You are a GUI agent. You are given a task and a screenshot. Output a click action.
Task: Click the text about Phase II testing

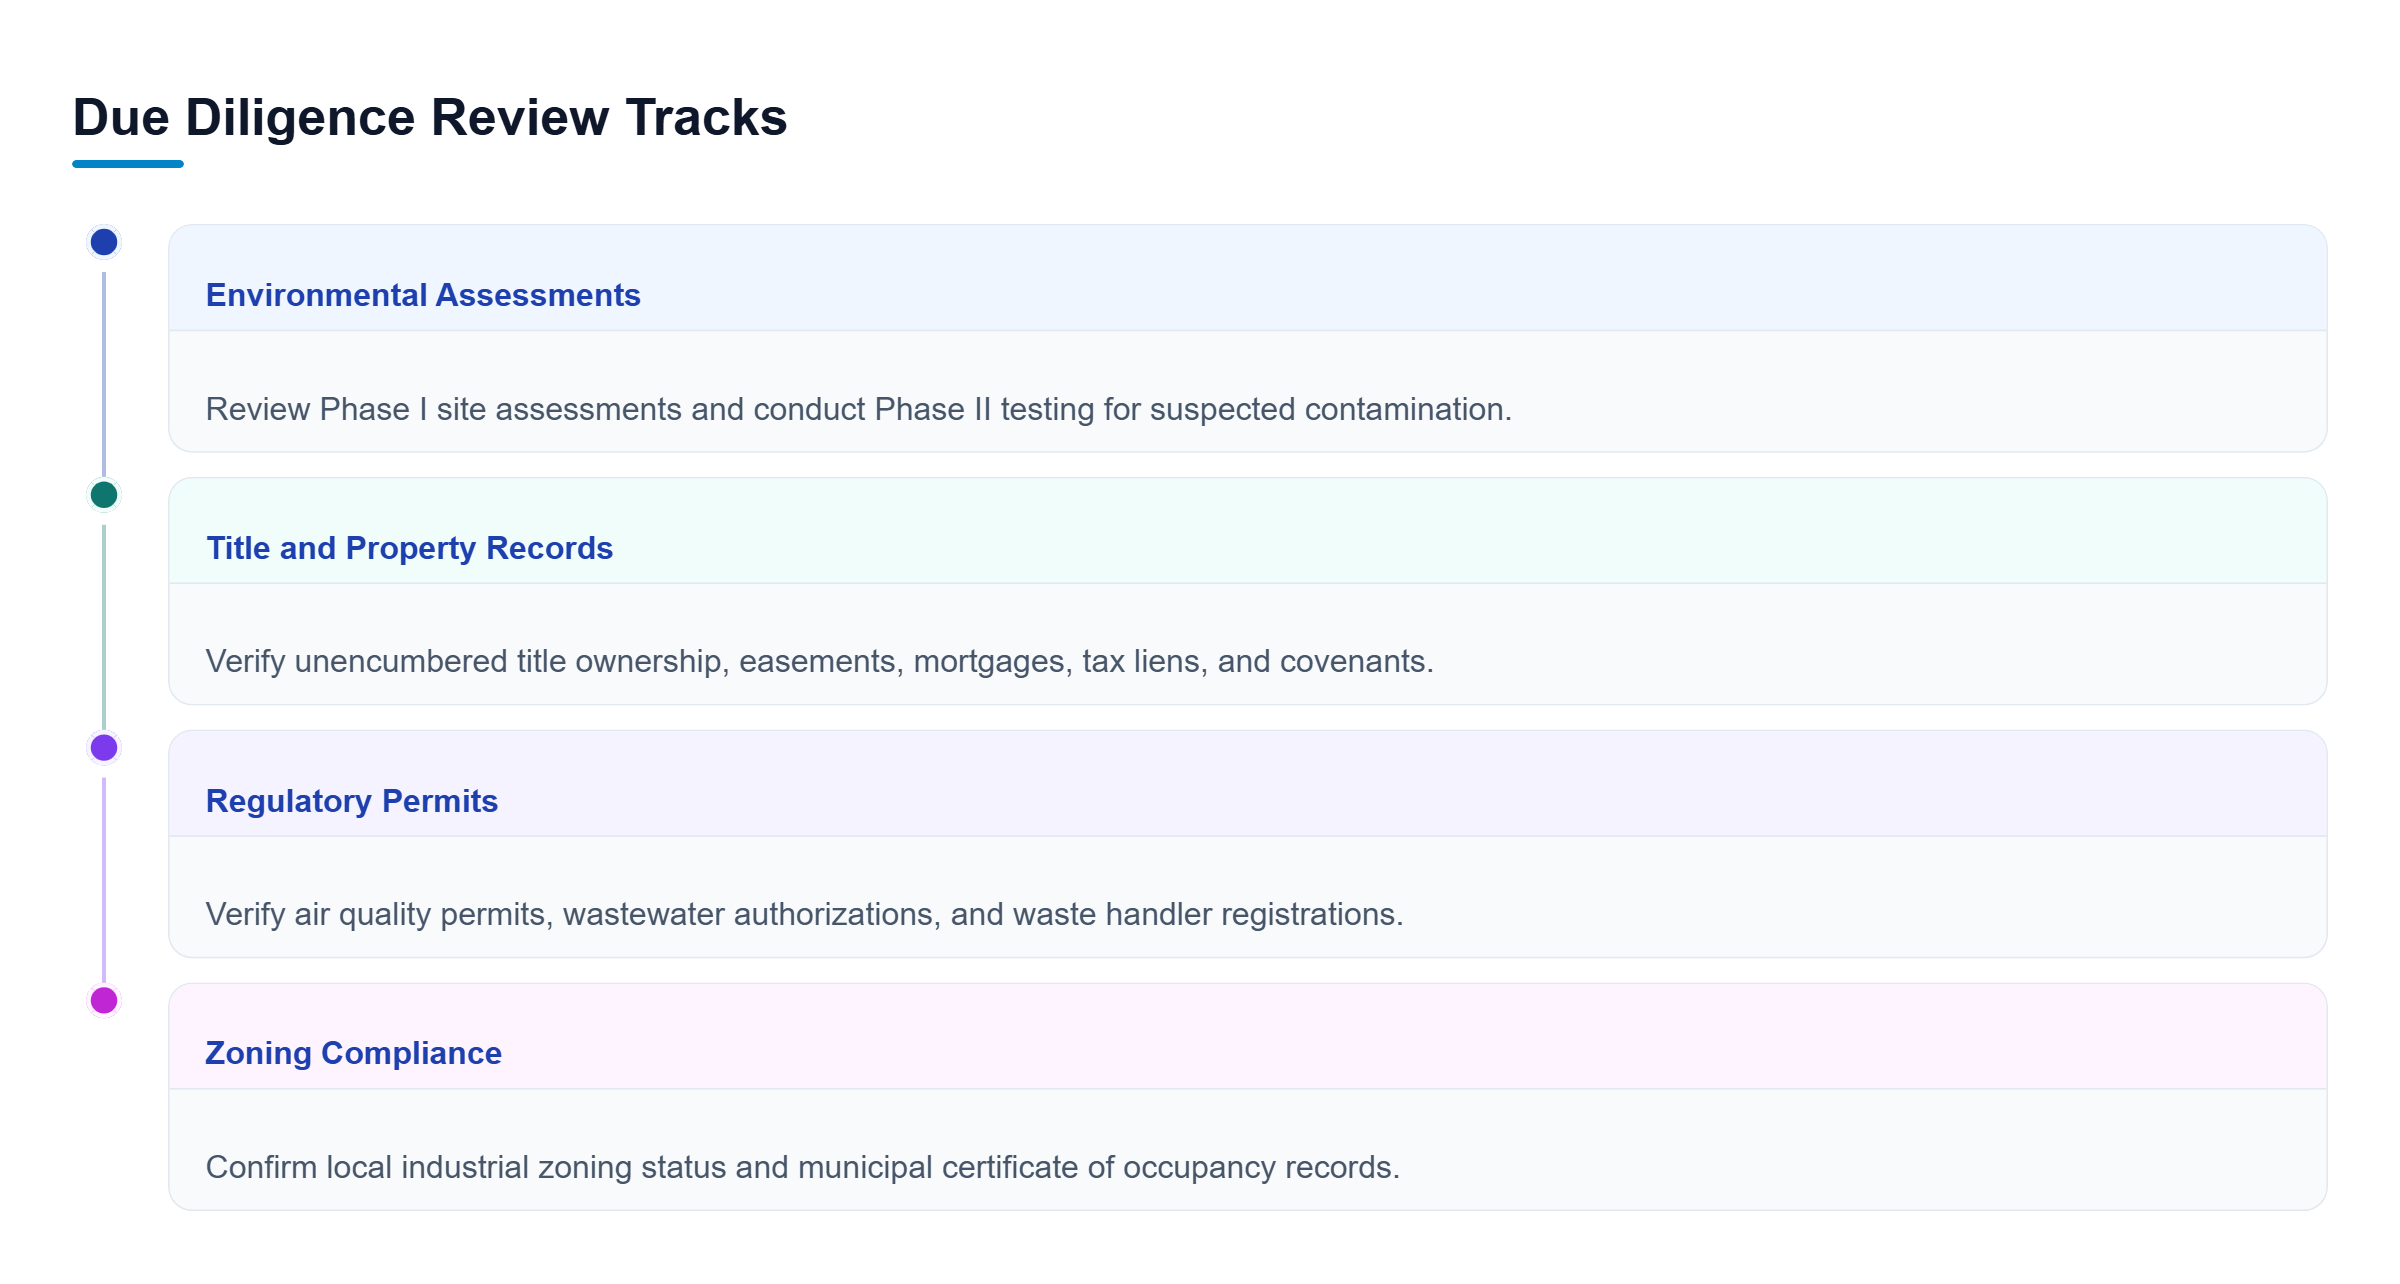click(x=859, y=409)
